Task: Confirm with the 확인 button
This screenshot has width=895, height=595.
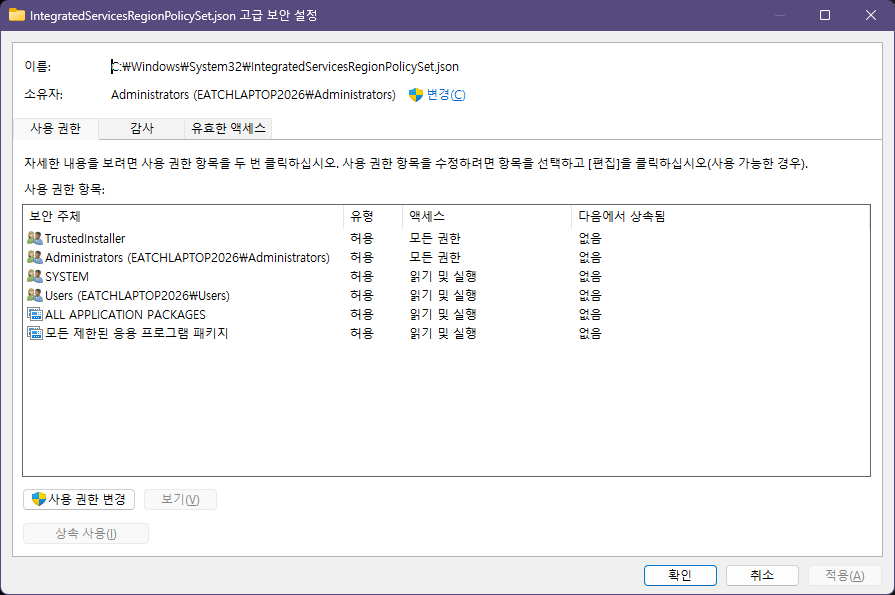Action: coord(680,575)
